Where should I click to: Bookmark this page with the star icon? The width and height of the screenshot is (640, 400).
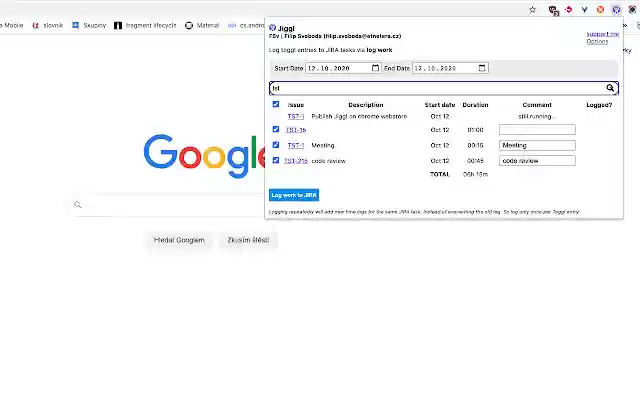point(532,10)
